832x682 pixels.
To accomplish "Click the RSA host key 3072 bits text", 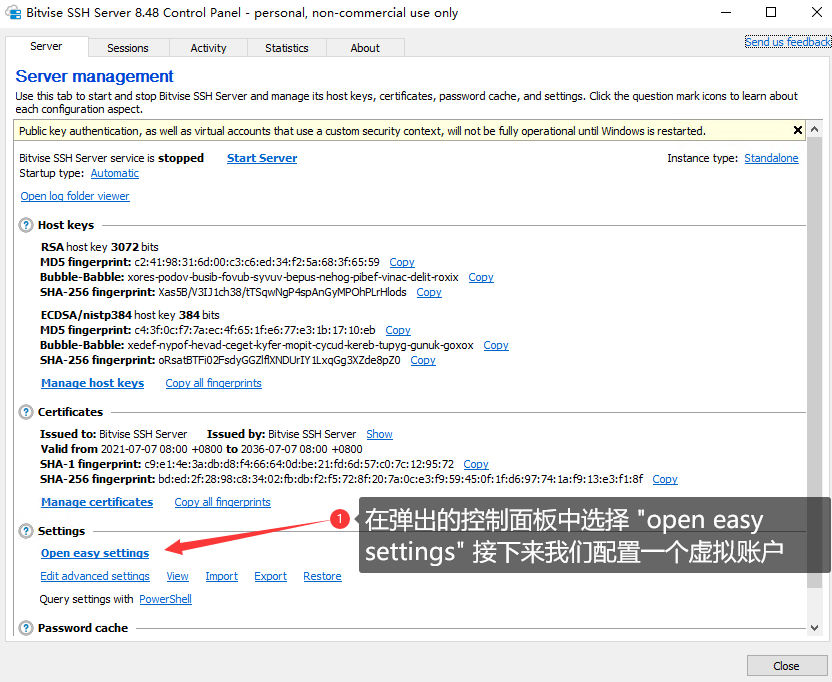I will pyautogui.click(x=100, y=247).
